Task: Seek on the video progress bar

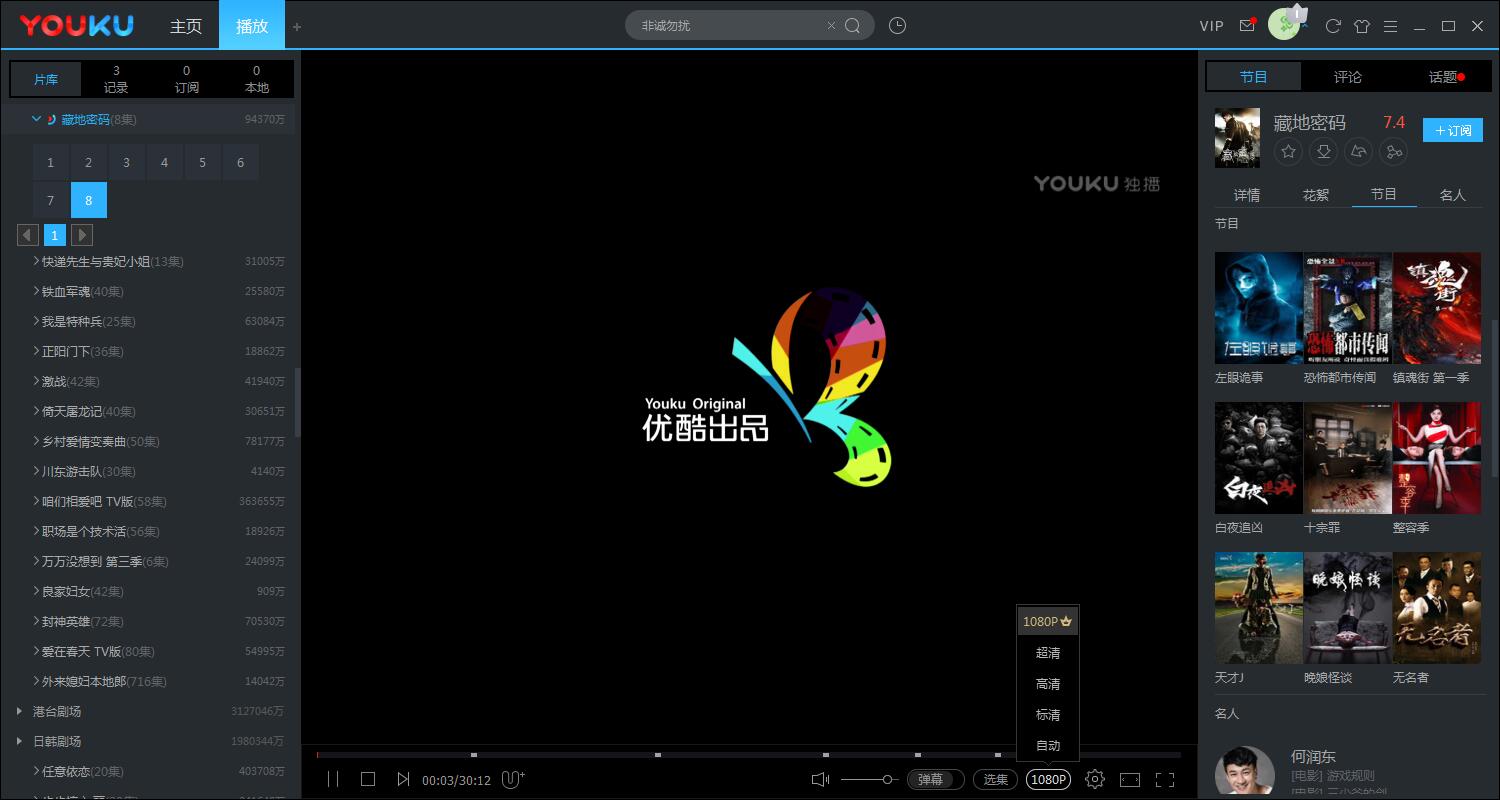Action: [x=748, y=755]
